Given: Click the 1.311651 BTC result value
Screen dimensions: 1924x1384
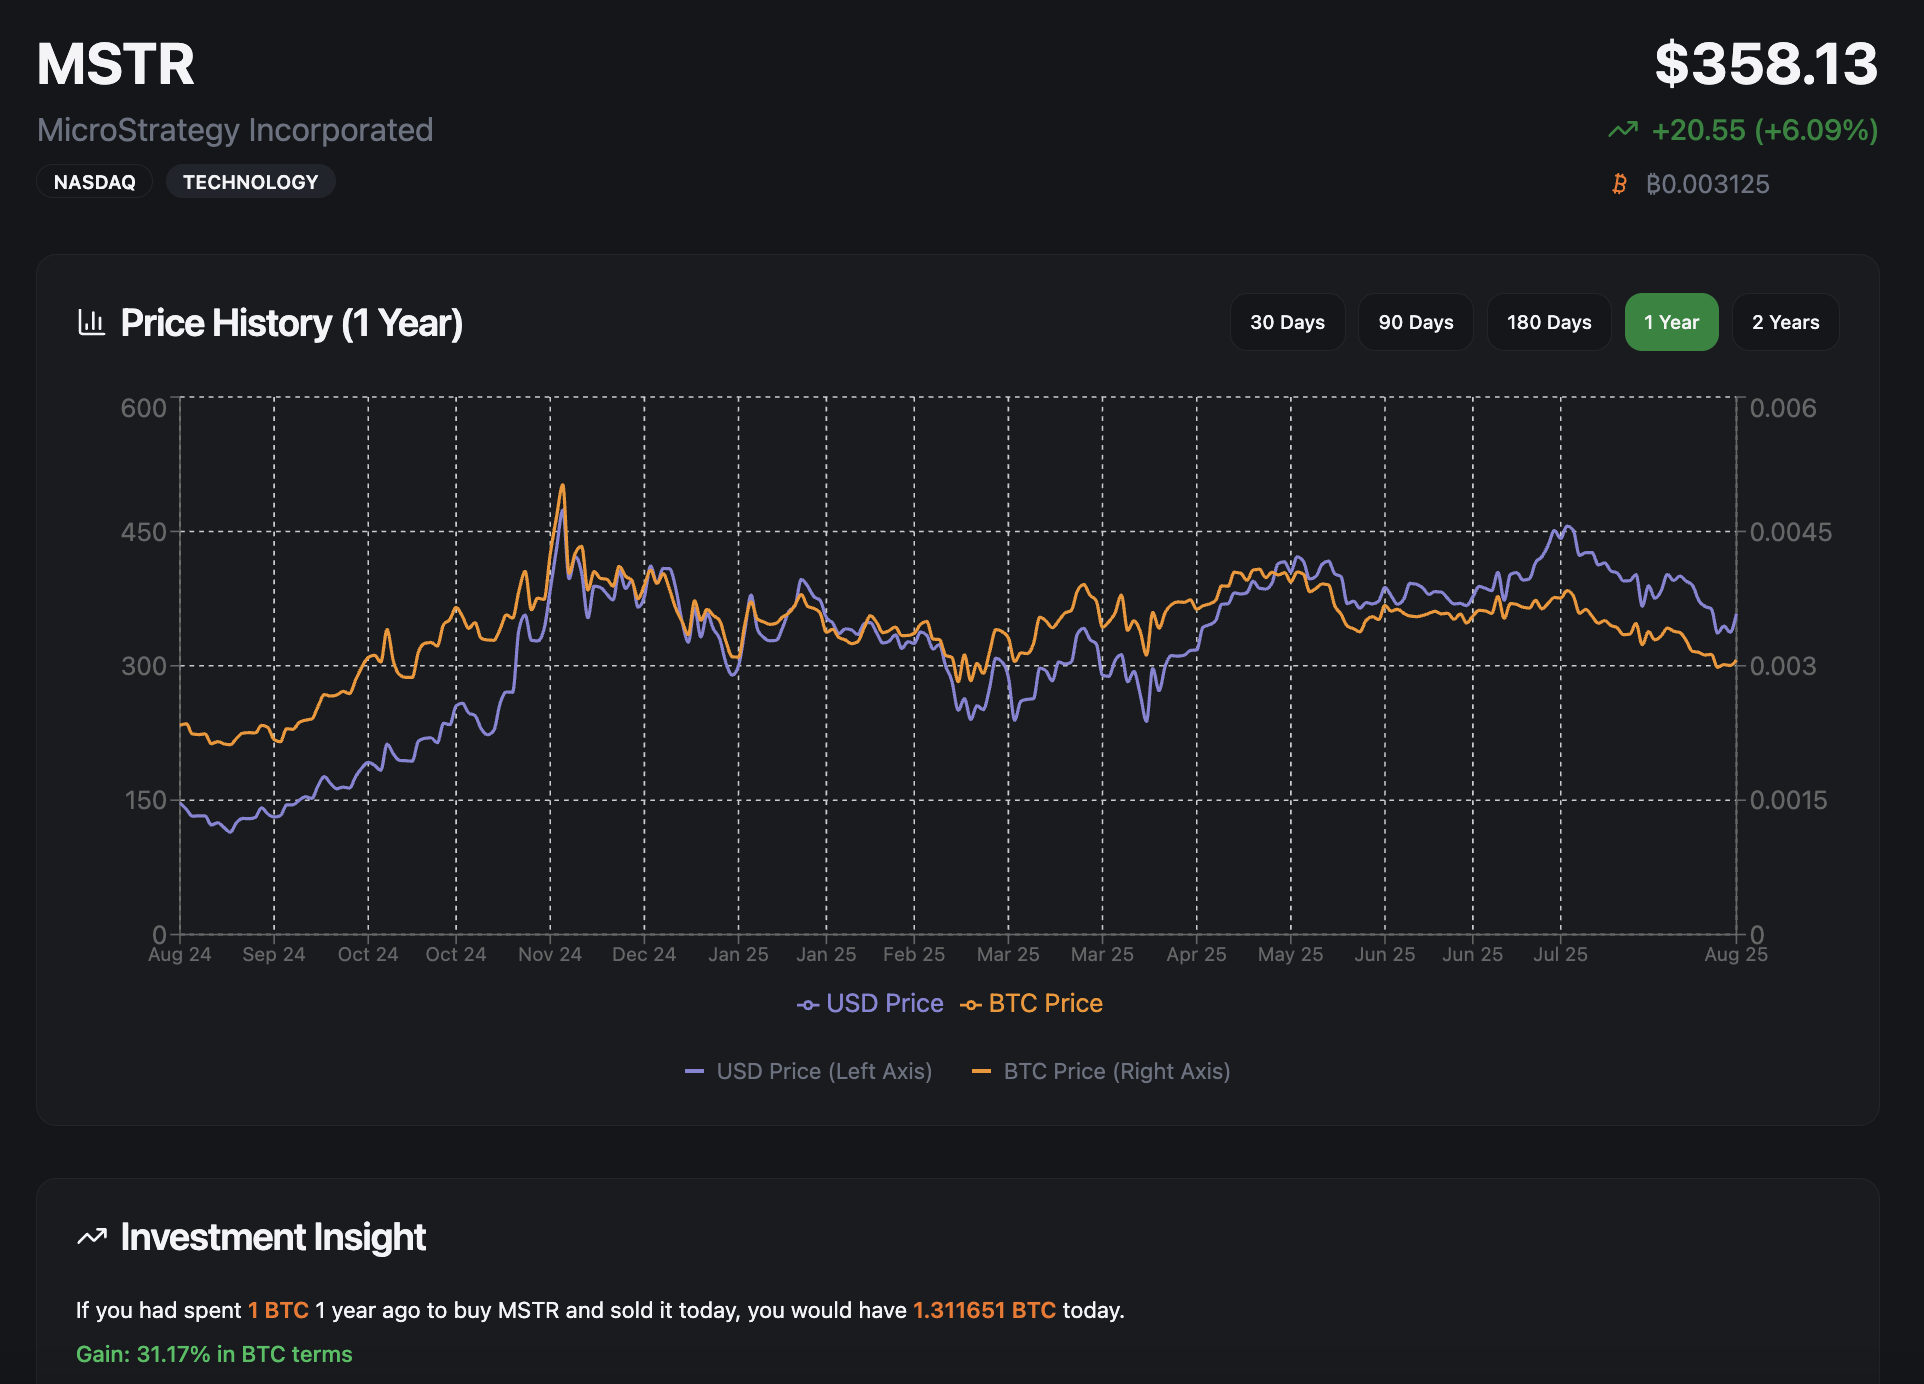Looking at the screenshot, I should tap(984, 1310).
